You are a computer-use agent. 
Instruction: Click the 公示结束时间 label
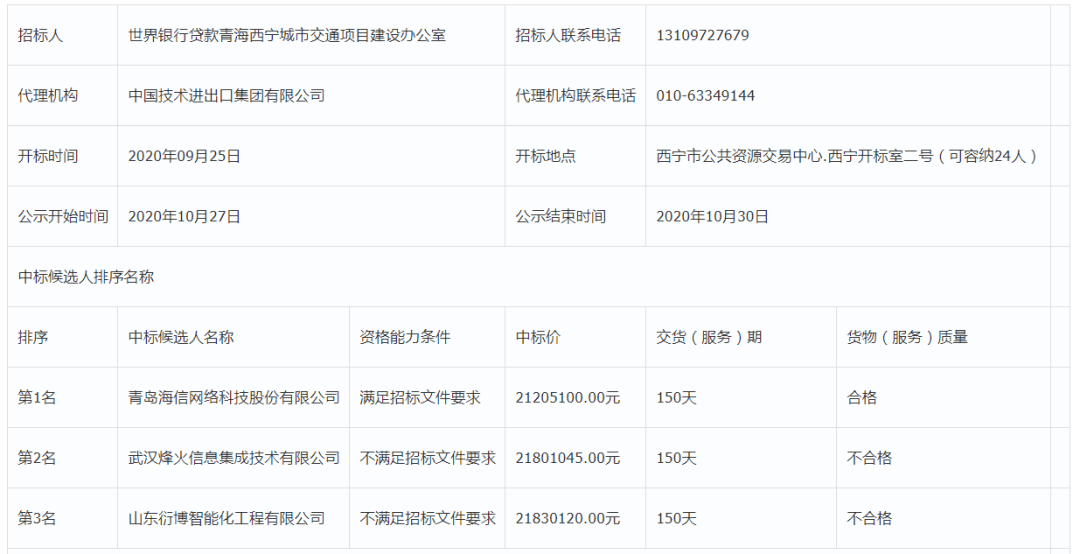tap(561, 217)
